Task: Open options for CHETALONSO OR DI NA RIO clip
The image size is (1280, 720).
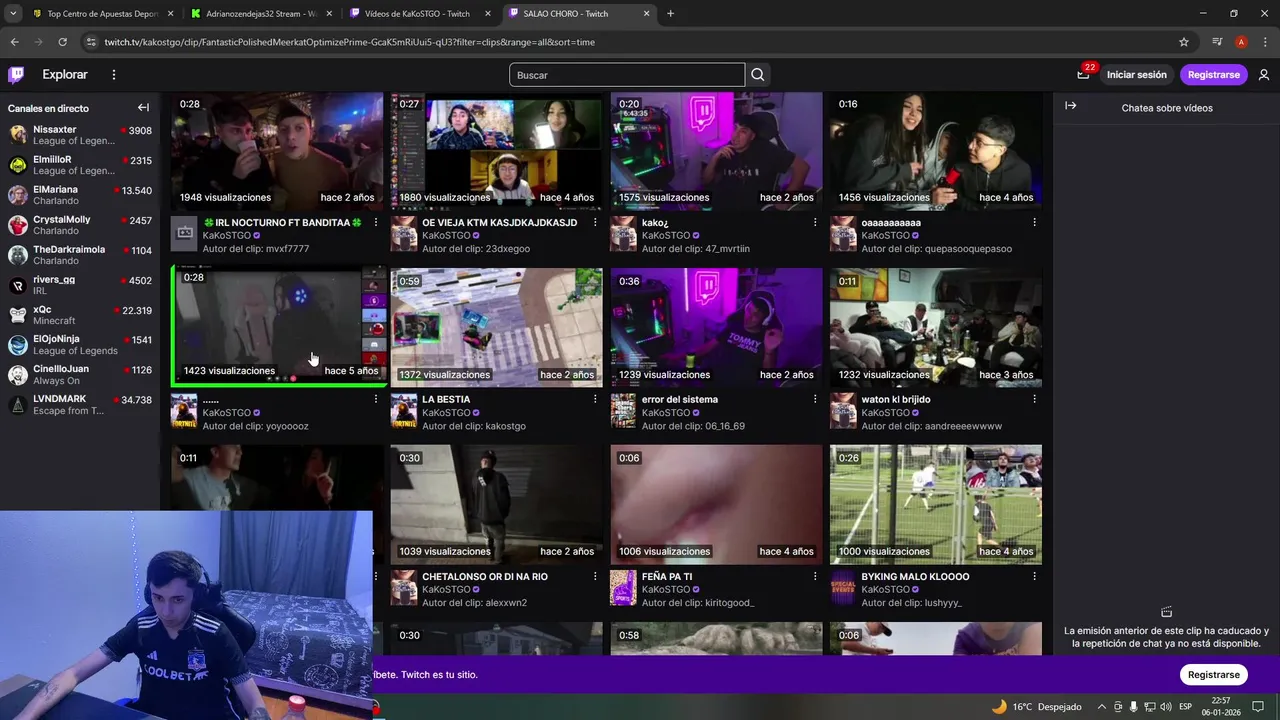Action: point(595,576)
